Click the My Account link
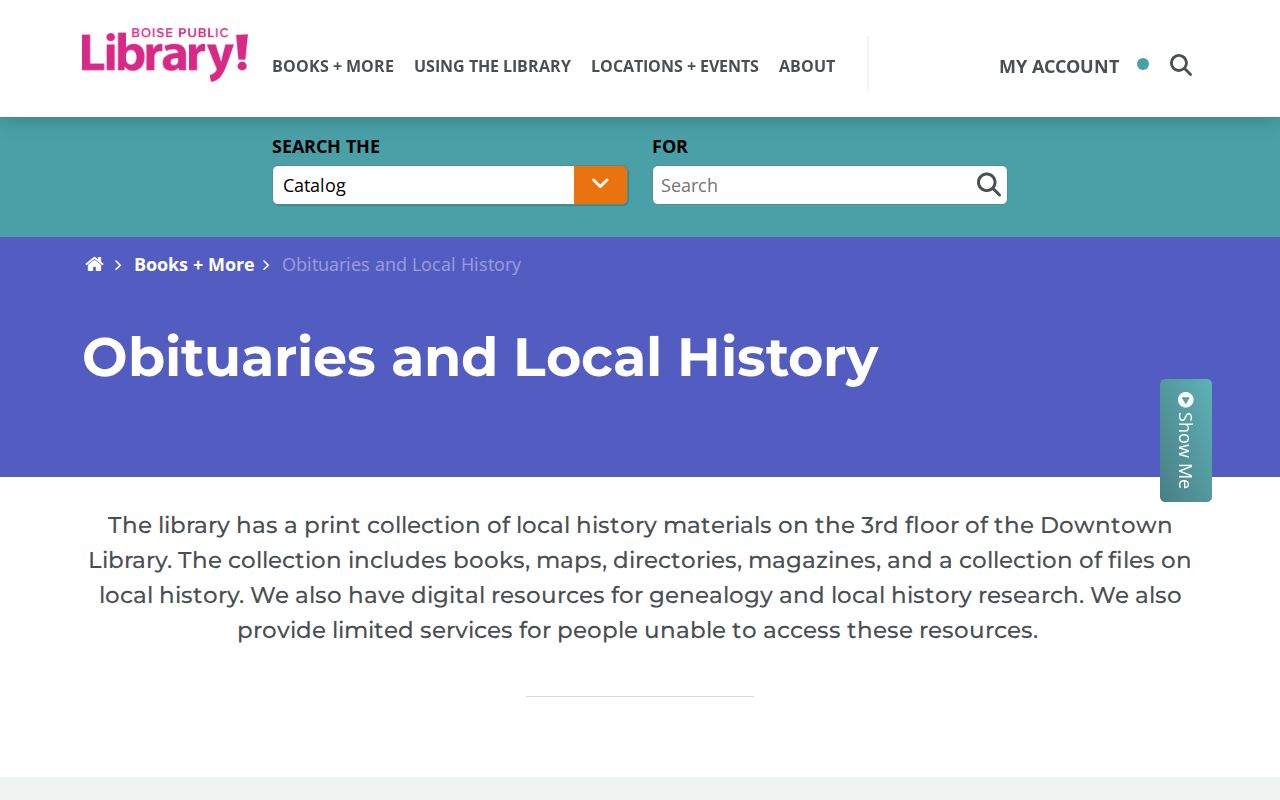The image size is (1280, 800). tap(1059, 66)
